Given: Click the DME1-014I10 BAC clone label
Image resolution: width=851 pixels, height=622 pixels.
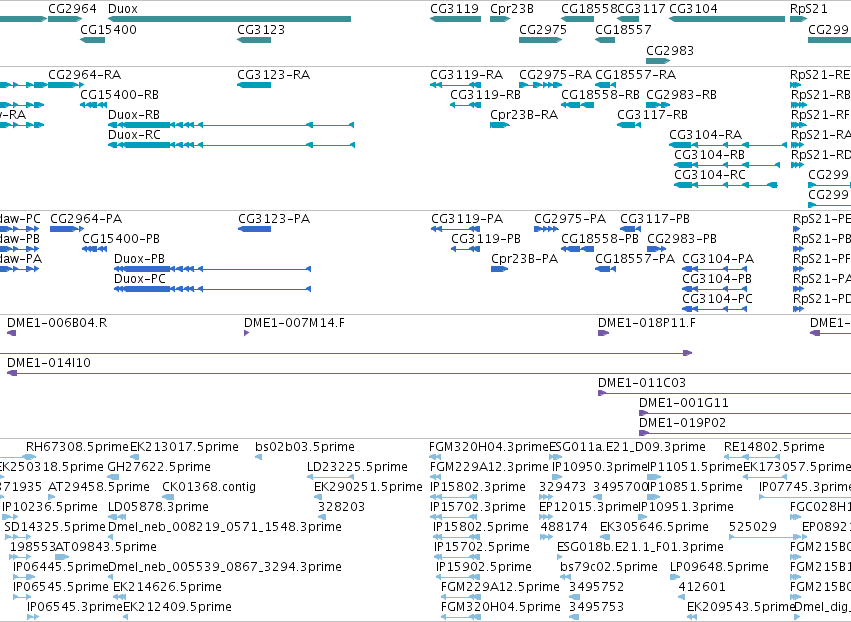Looking at the screenshot, I should (x=49, y=363).
